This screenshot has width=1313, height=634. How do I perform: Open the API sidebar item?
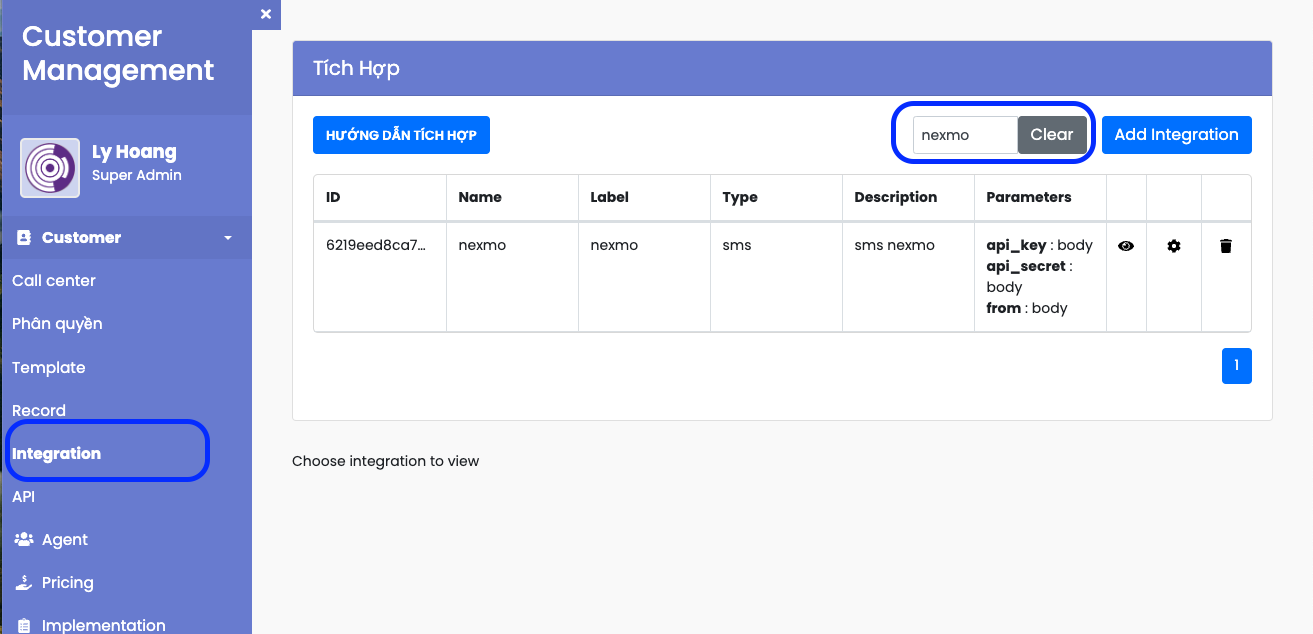[24, 497]
